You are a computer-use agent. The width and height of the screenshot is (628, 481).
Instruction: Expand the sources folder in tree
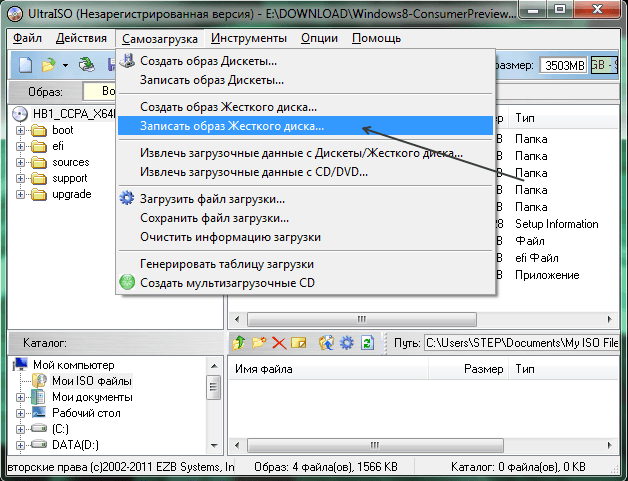[x=22, y=162]
